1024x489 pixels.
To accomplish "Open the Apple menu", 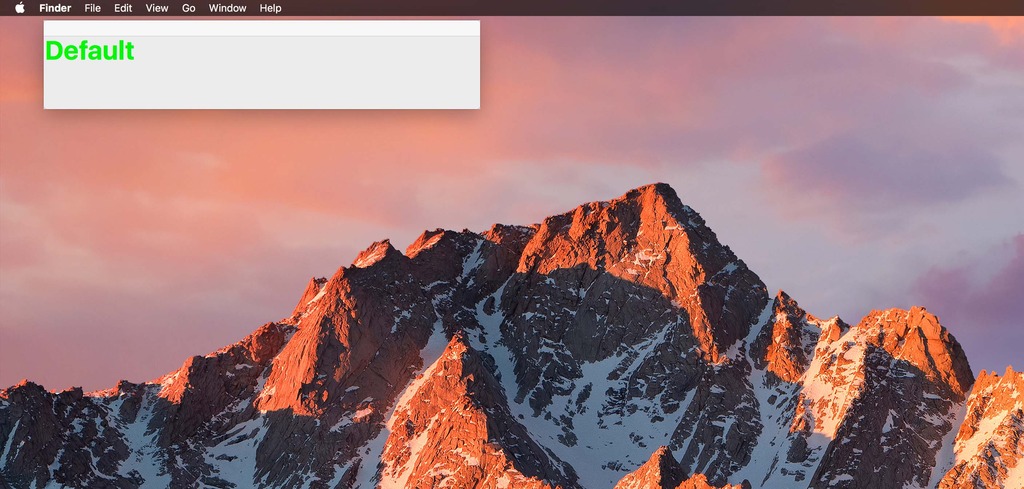I will [x=20, y=8].
